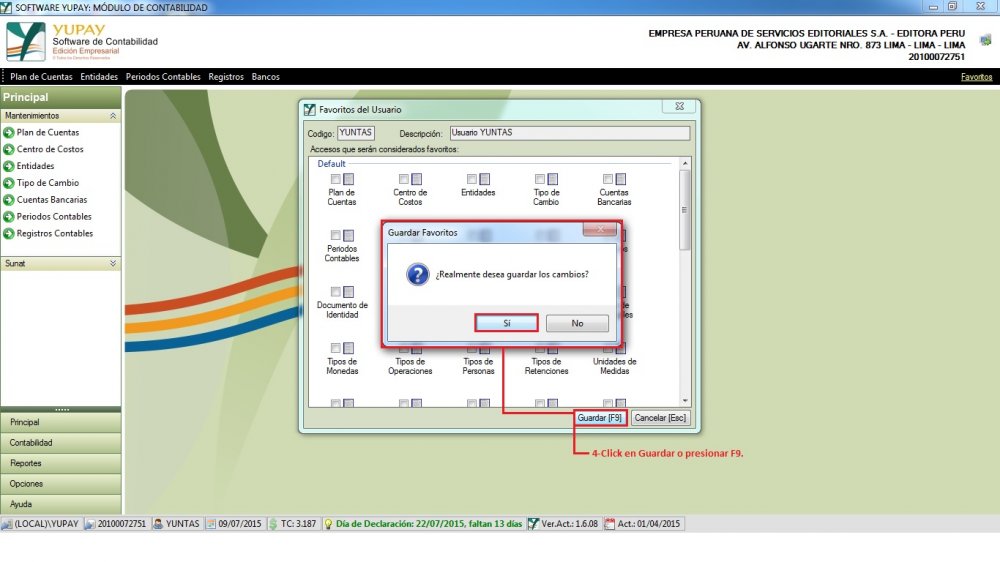Click the green arrow icon beside Plan de Cuentas in sidebar
The height and width of the screenshot is (562, 1000).
9,133
